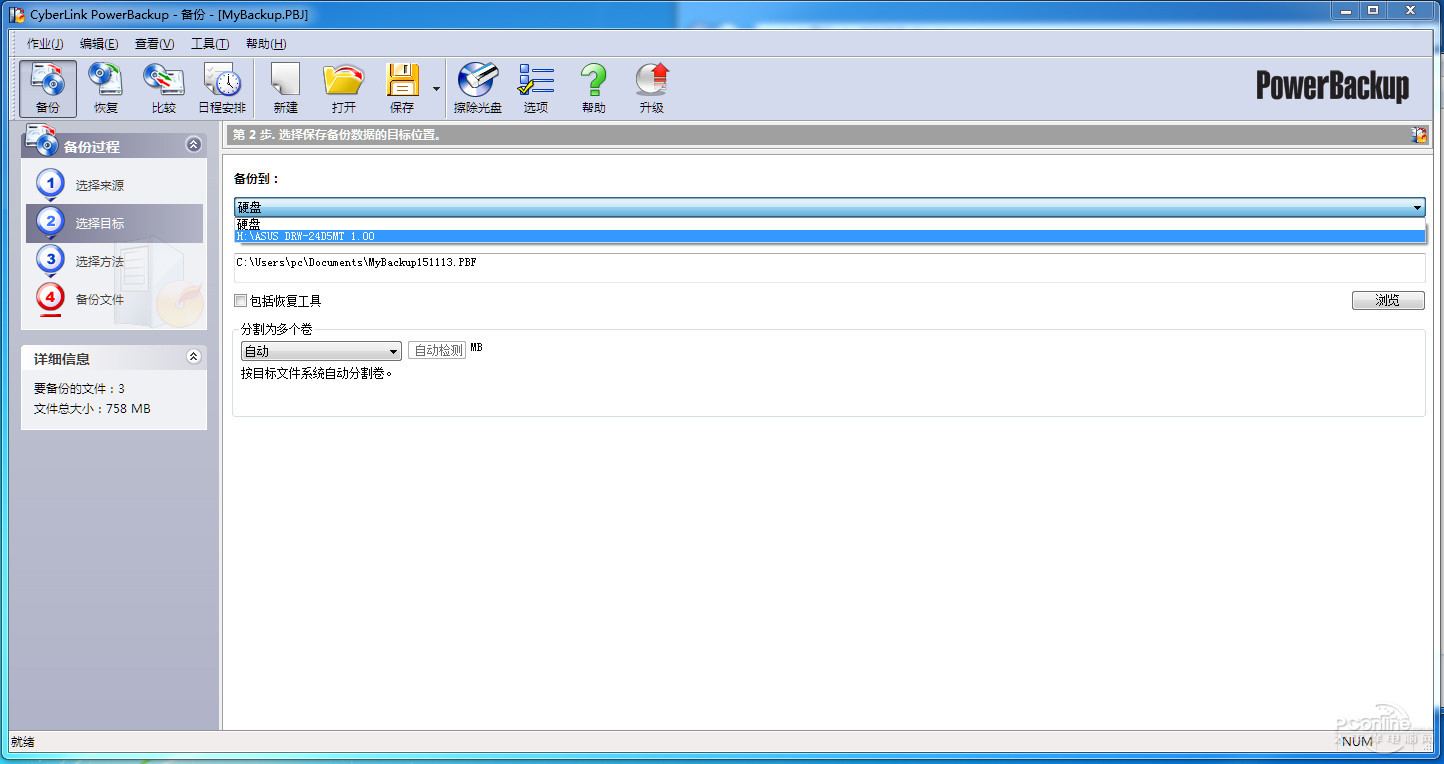Click 文件总大小：758 MB text
This screenshot has height=764, width=1444.
coord(92,409)
